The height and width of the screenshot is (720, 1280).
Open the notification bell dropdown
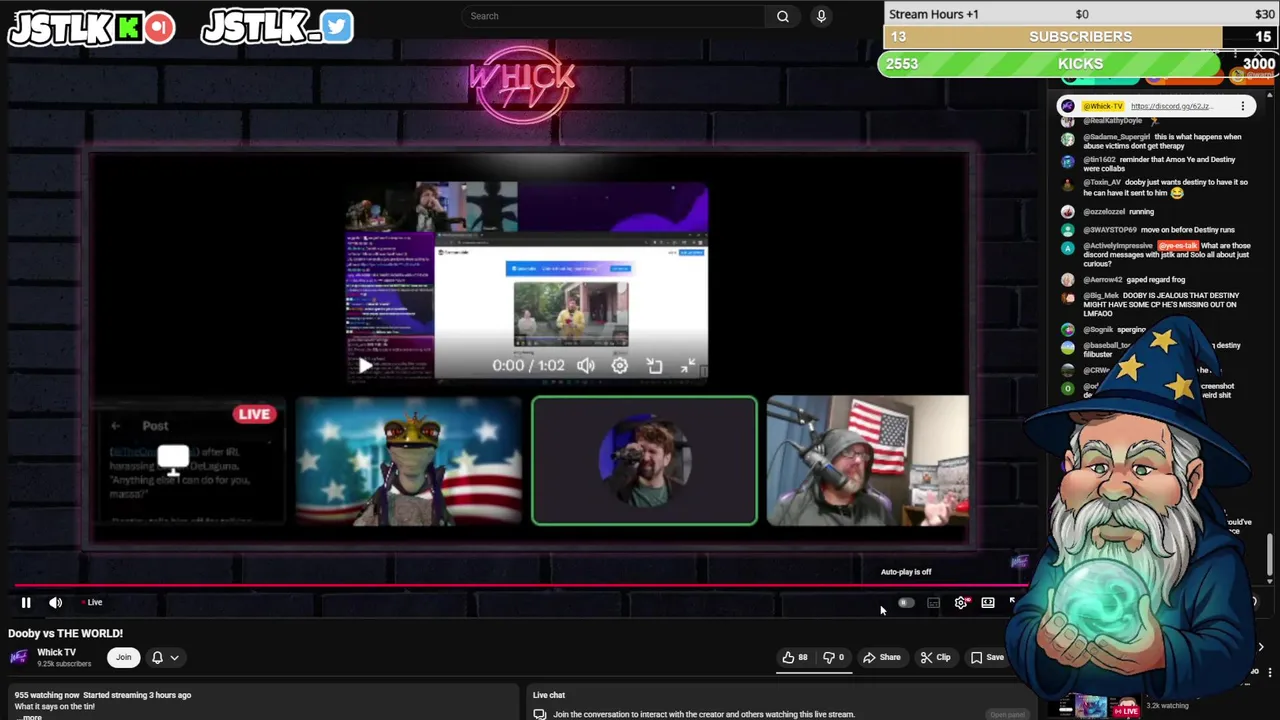165,657
